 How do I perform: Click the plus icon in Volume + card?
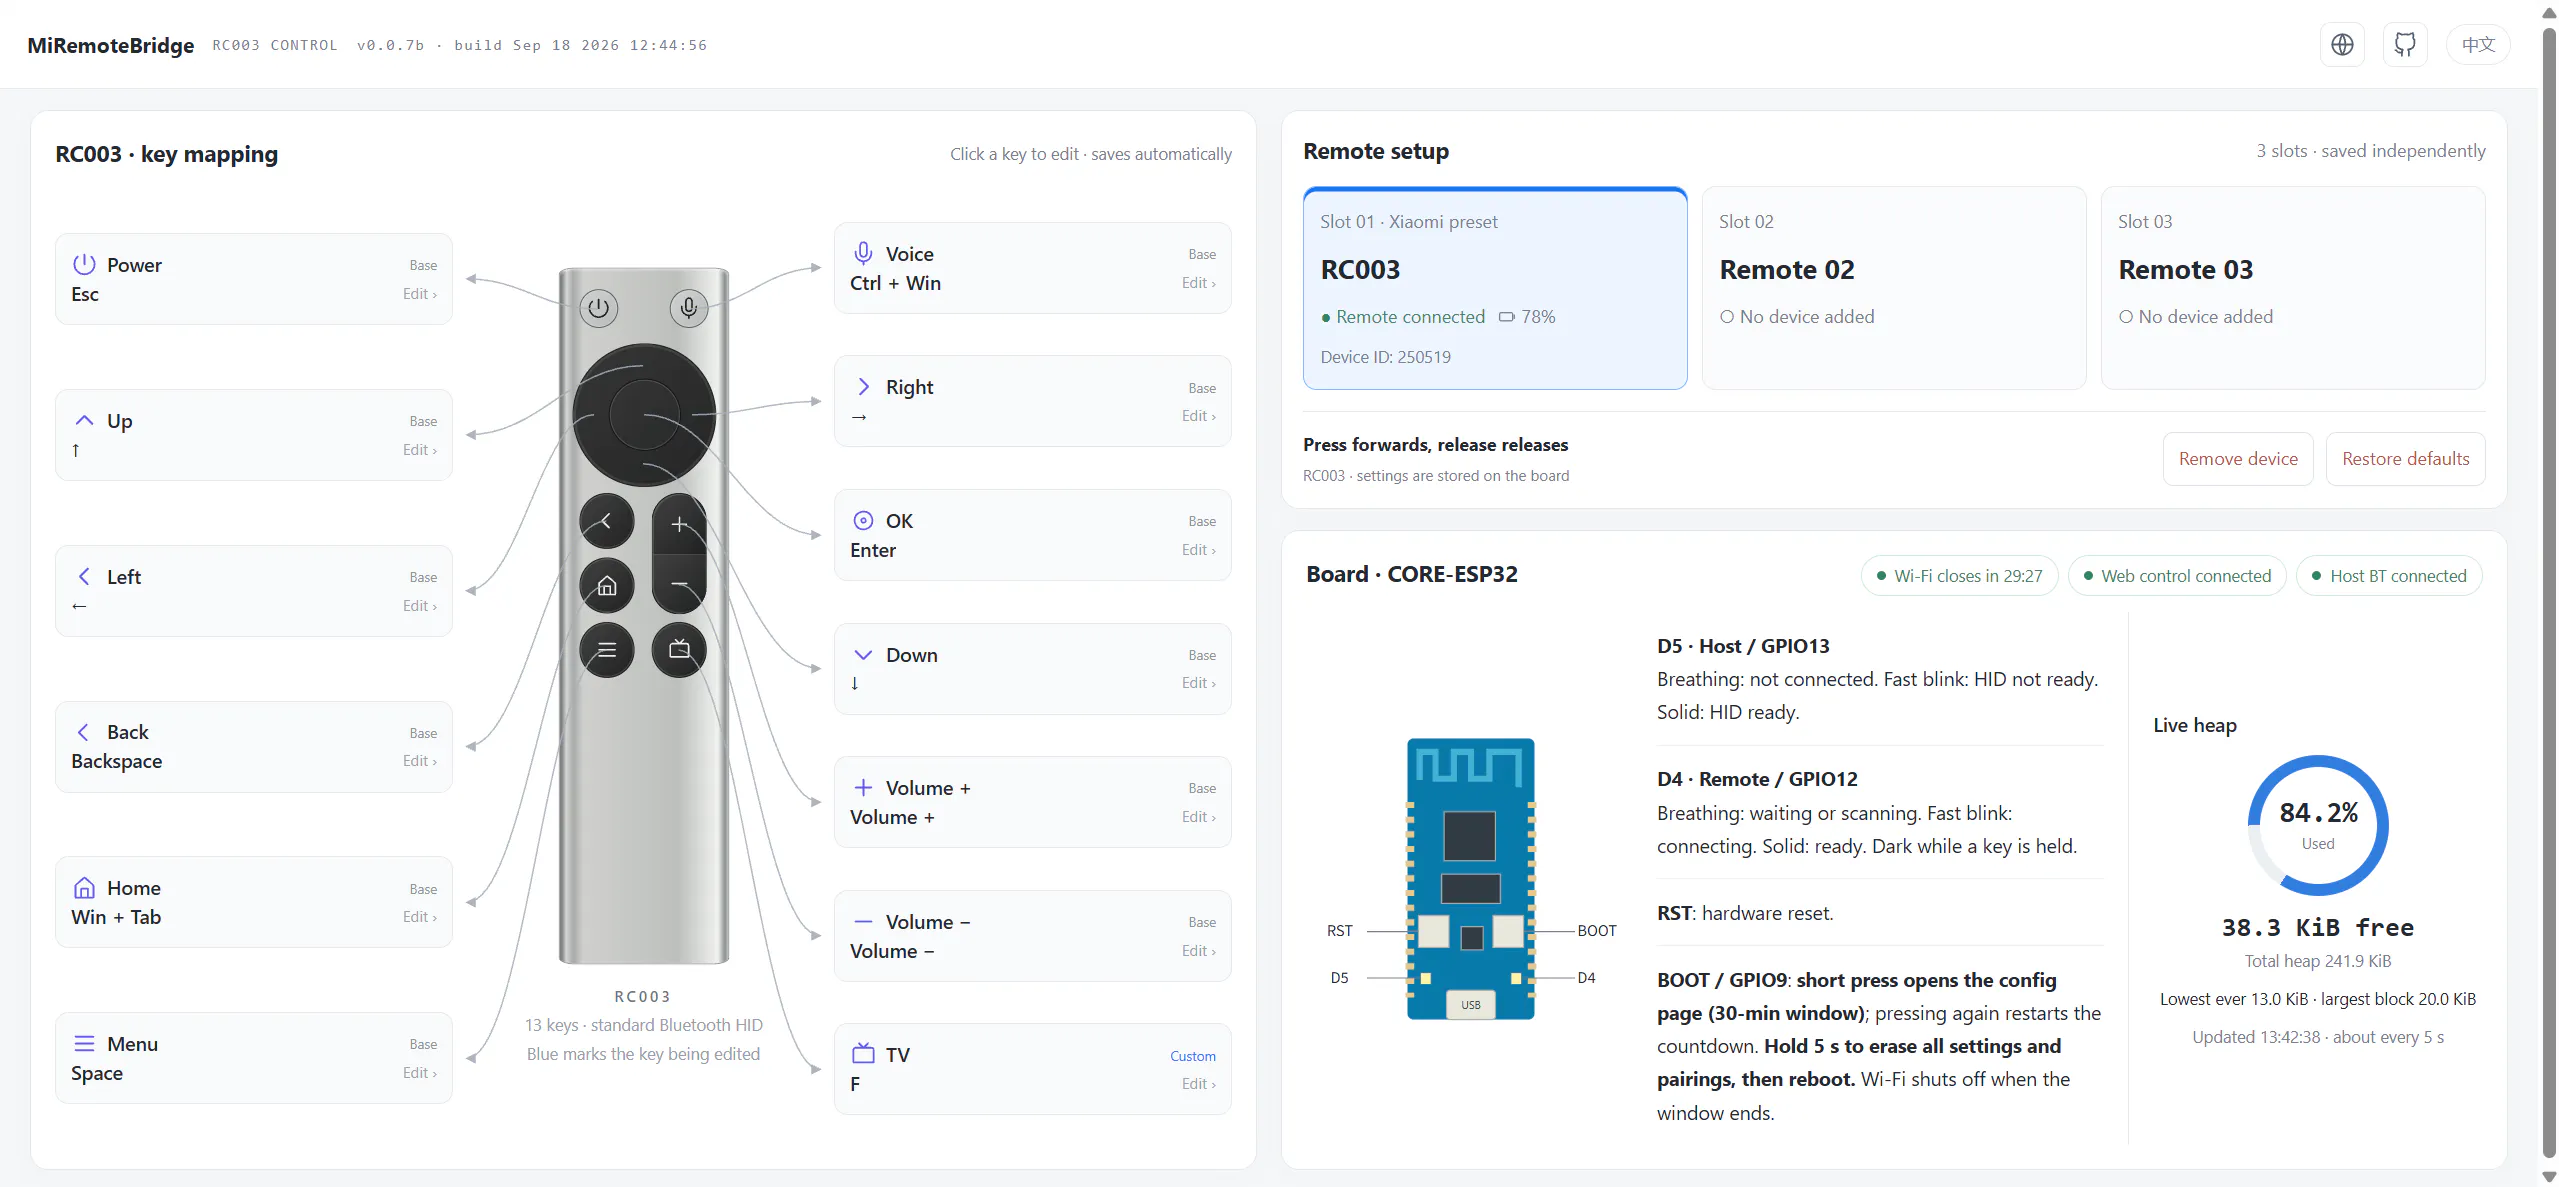863,788
